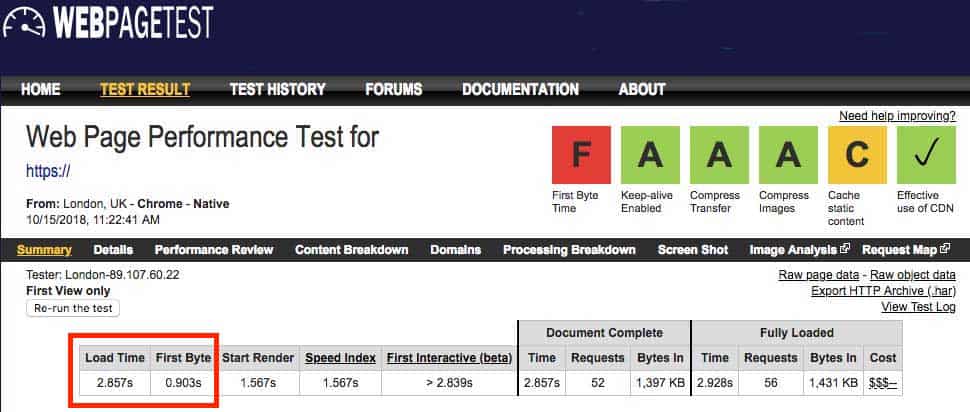The width and height of the screenshot is (970, 412).
Task: Switch to the Summary tab
Action: pos(44,250)
